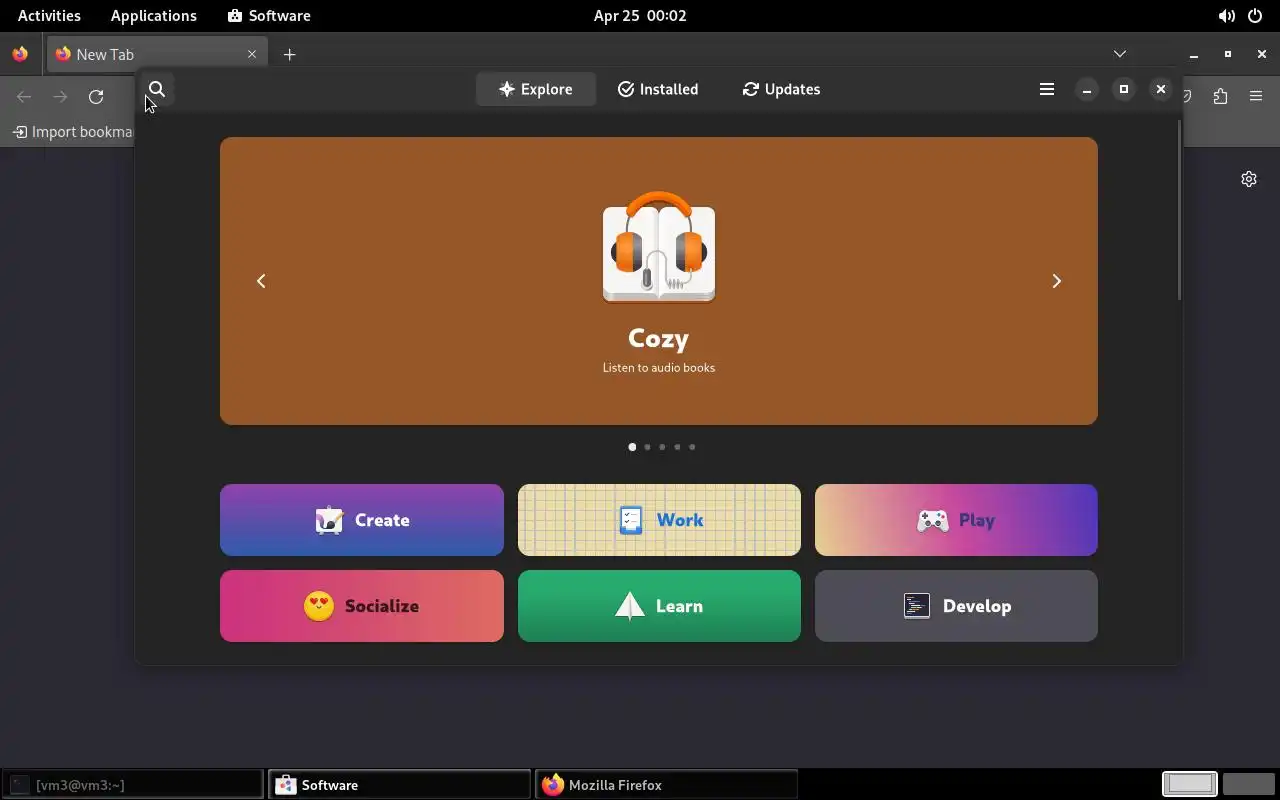Click the Cozy headphones book icon
Viewport: 1280px width, 800px height.
click(659, 246)
